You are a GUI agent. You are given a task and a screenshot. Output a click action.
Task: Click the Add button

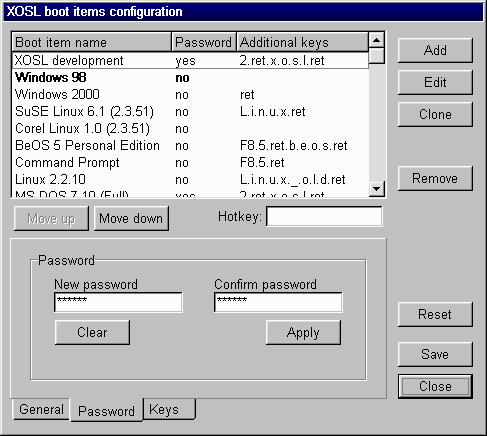tap(435, 50)
